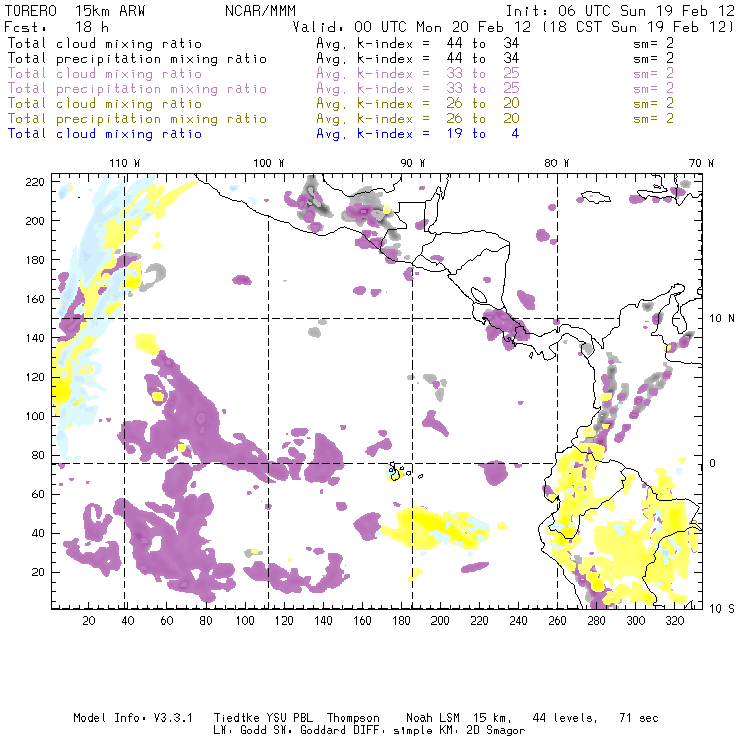Click the black Total precipitation mixing ratio legend

click(136, 59)
